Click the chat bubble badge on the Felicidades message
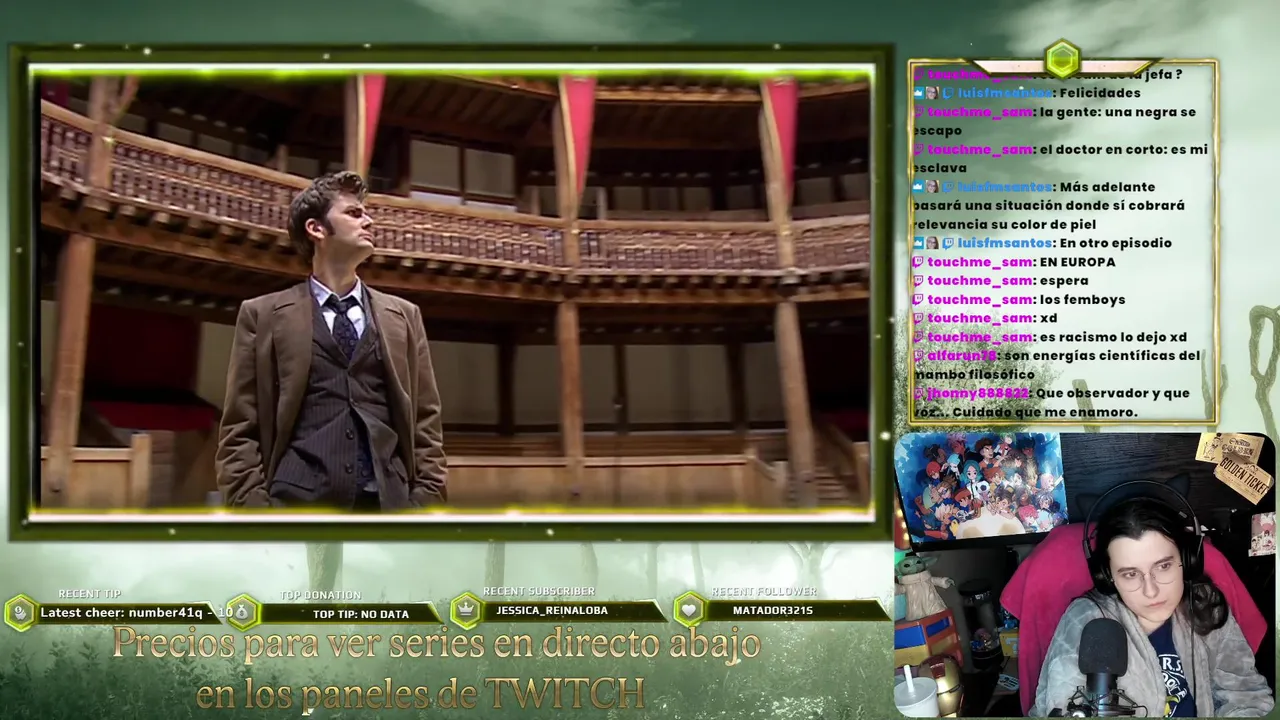Screen dimensions: 1280x720 (948, 93)
